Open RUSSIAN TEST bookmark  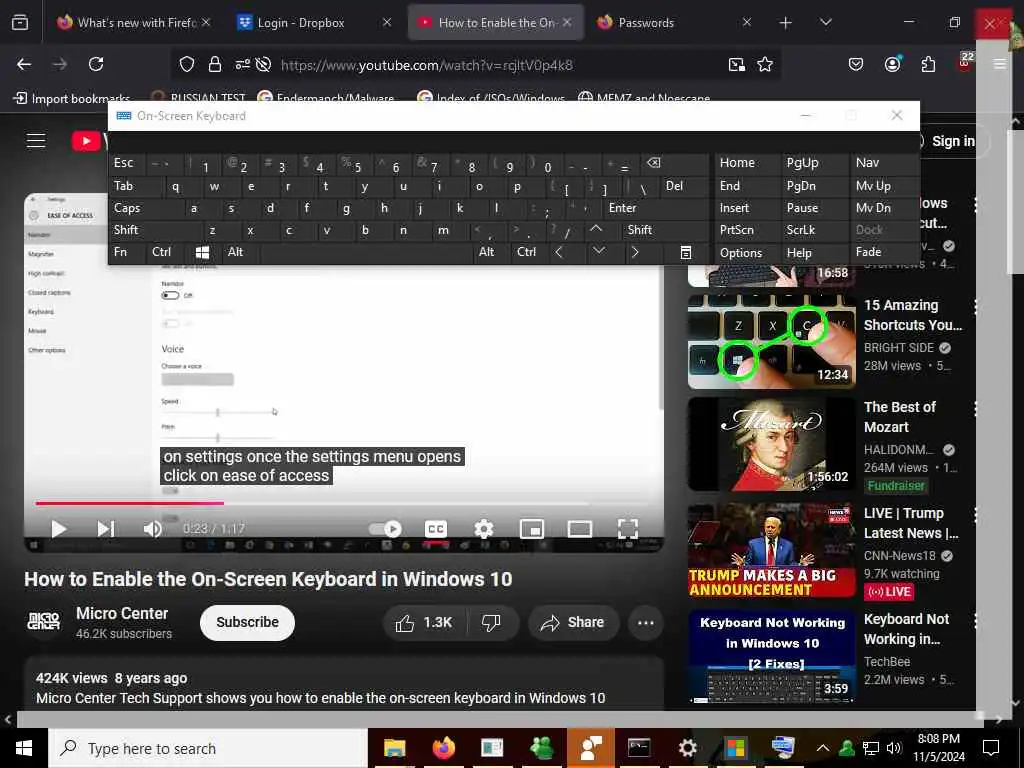tap(199, 99)
